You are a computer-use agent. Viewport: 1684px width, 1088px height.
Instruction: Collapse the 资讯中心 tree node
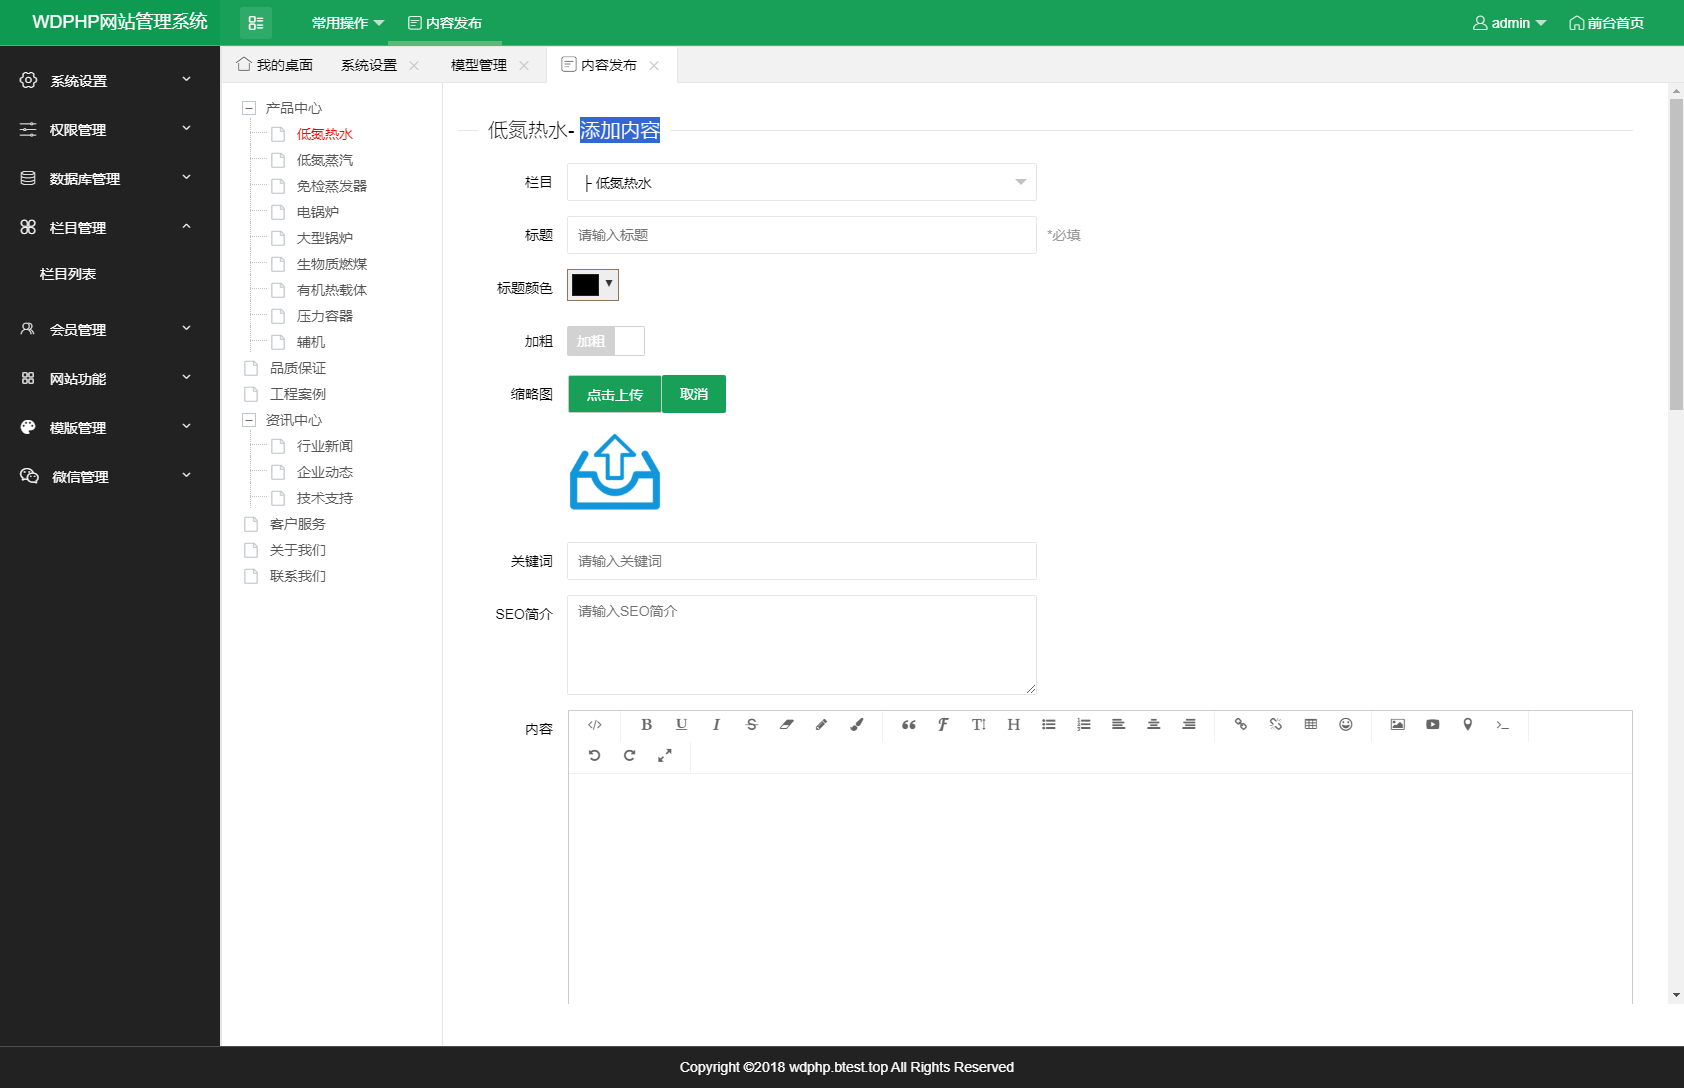click(x=249, y=420)
